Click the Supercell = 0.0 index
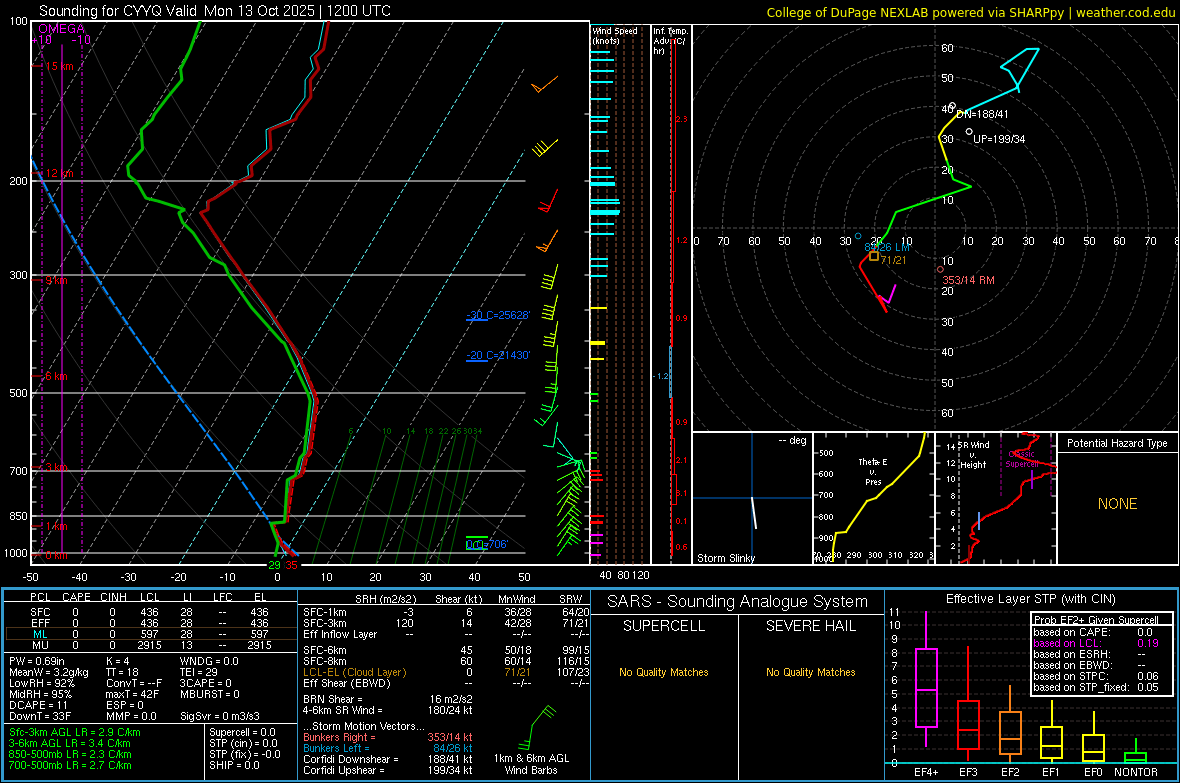 (x=242, y=732)
